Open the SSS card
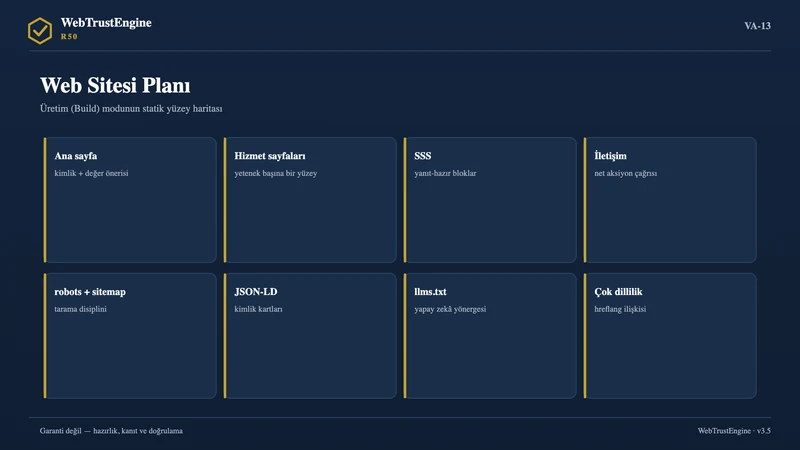The height and width of the screenshot is (450, 800). pyautogui.click(x=490, y=200)
